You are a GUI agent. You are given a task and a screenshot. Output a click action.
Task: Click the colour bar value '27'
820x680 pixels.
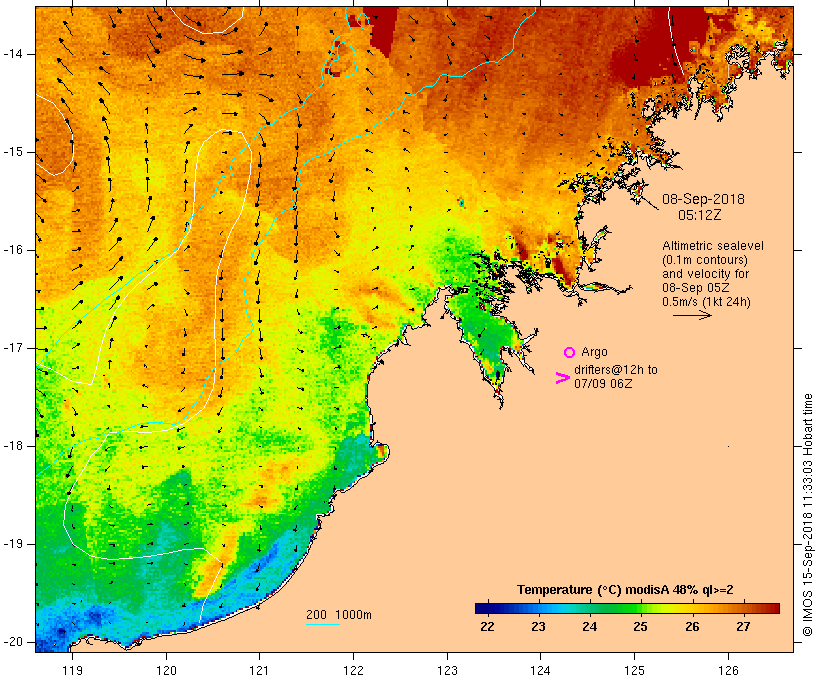point(744,626)
